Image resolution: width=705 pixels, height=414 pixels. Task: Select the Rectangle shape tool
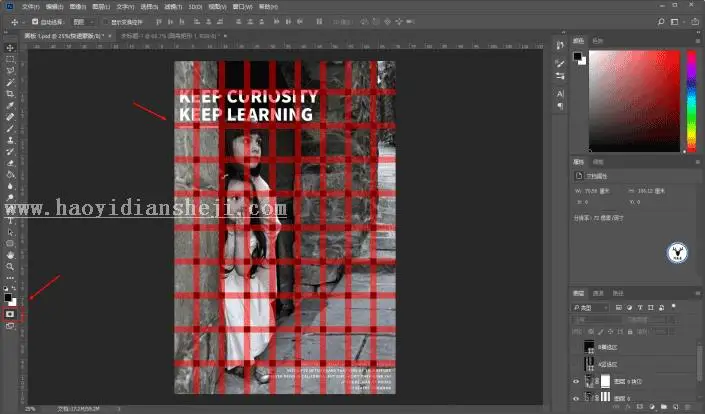coord(10,244)
